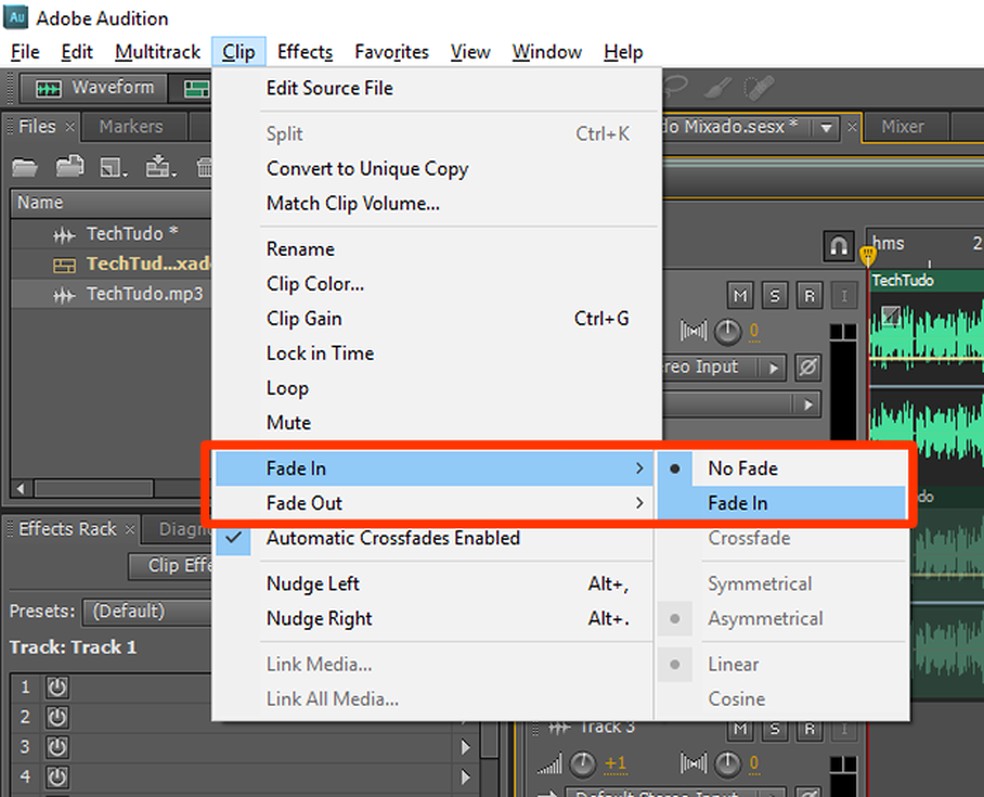Toggle power for effects slot 4
This screenshot has height=797, width=984.
click(57, 777)
